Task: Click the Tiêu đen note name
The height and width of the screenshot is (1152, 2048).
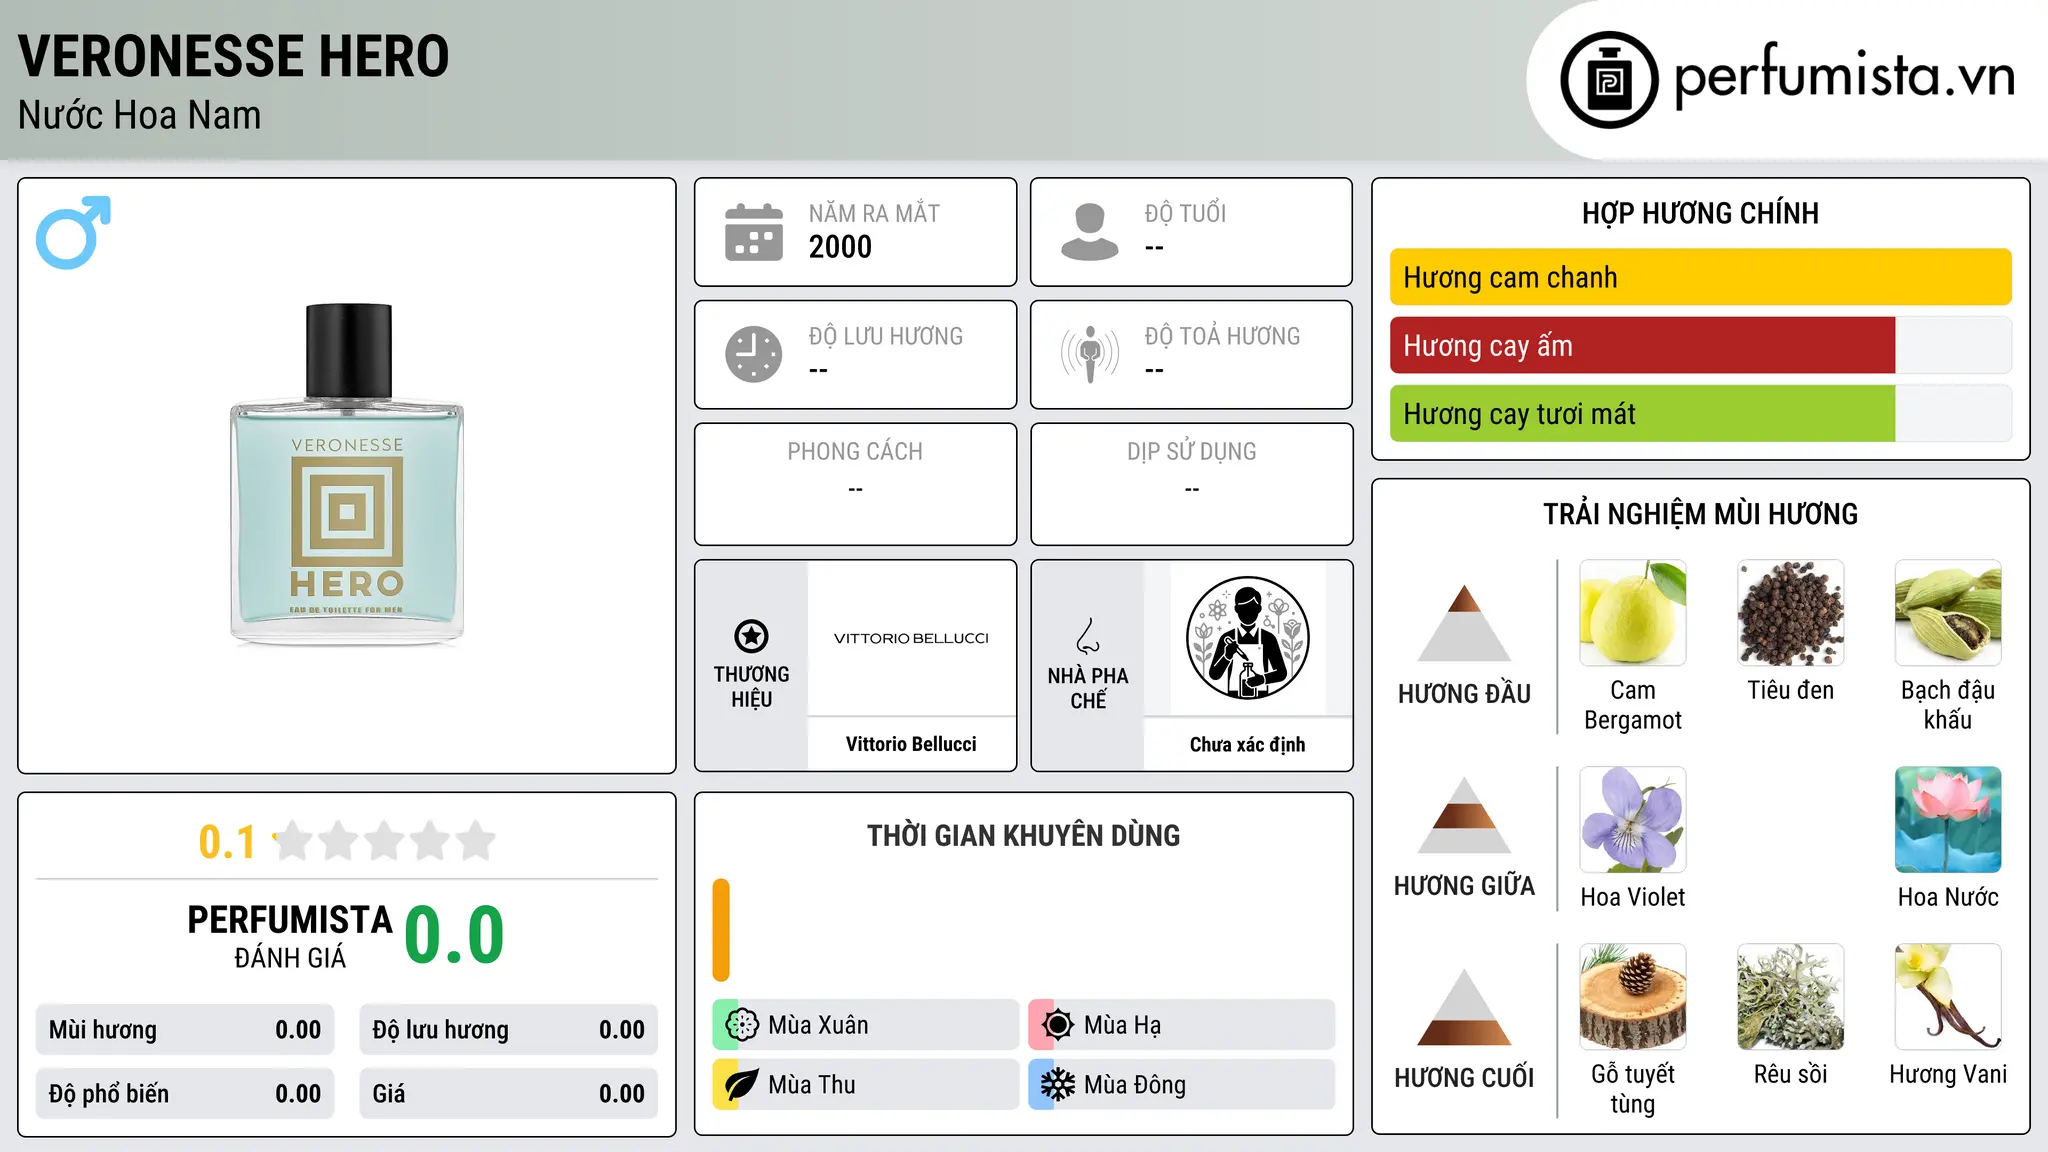Action: [x=1791, y=690]
